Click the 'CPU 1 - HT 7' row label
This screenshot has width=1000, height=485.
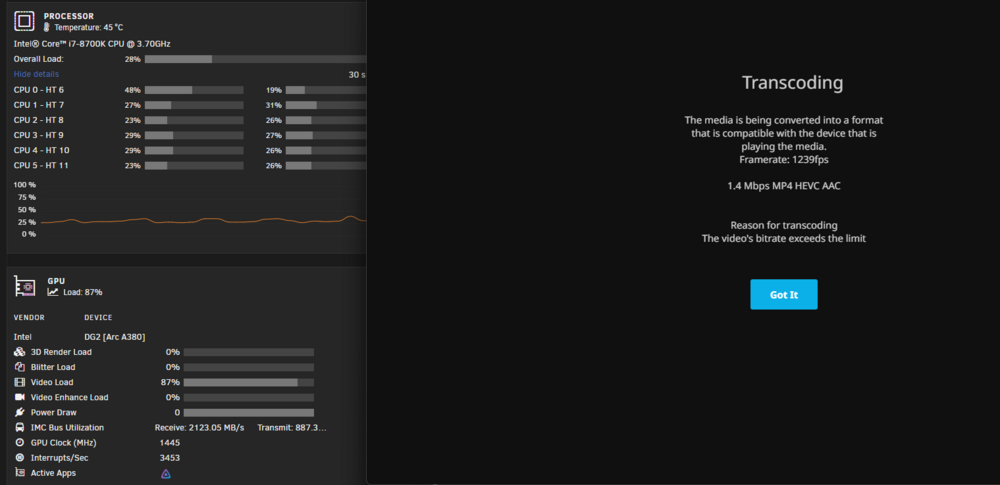click(39, 105)
